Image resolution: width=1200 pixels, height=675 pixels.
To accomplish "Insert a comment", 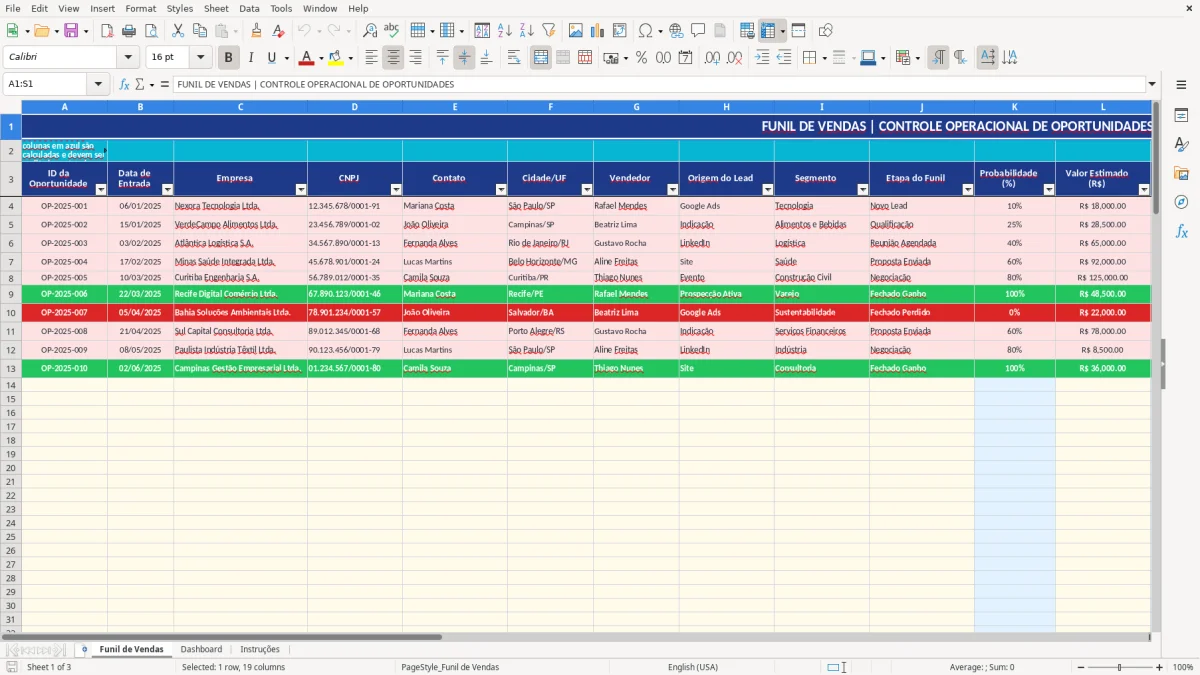I will [x=698, y=31].
